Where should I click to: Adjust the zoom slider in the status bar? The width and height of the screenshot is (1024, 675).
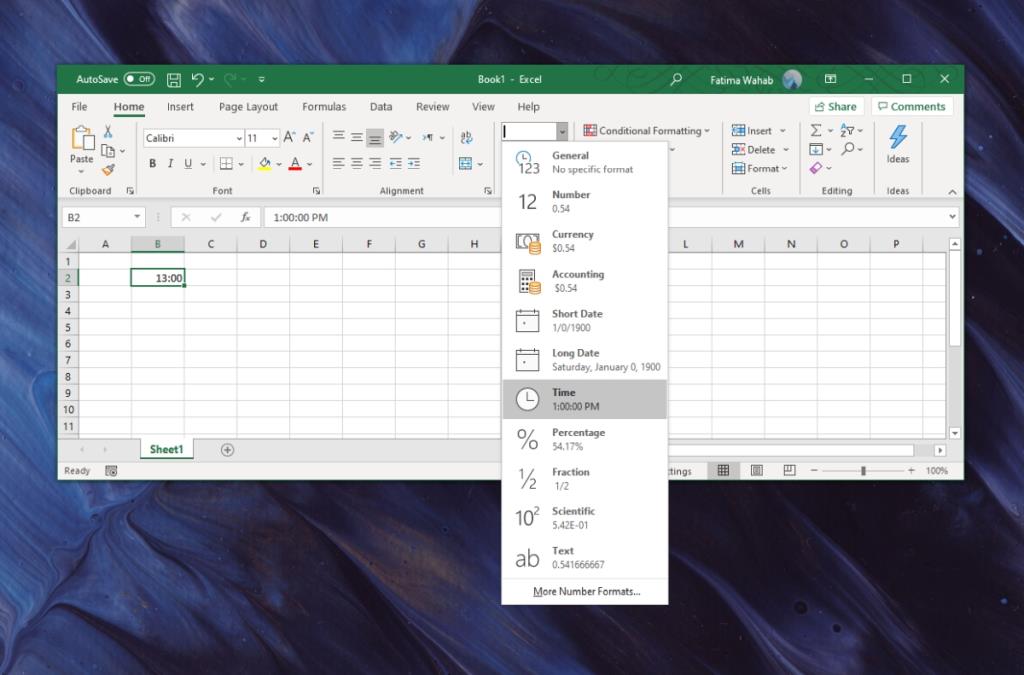862,469
